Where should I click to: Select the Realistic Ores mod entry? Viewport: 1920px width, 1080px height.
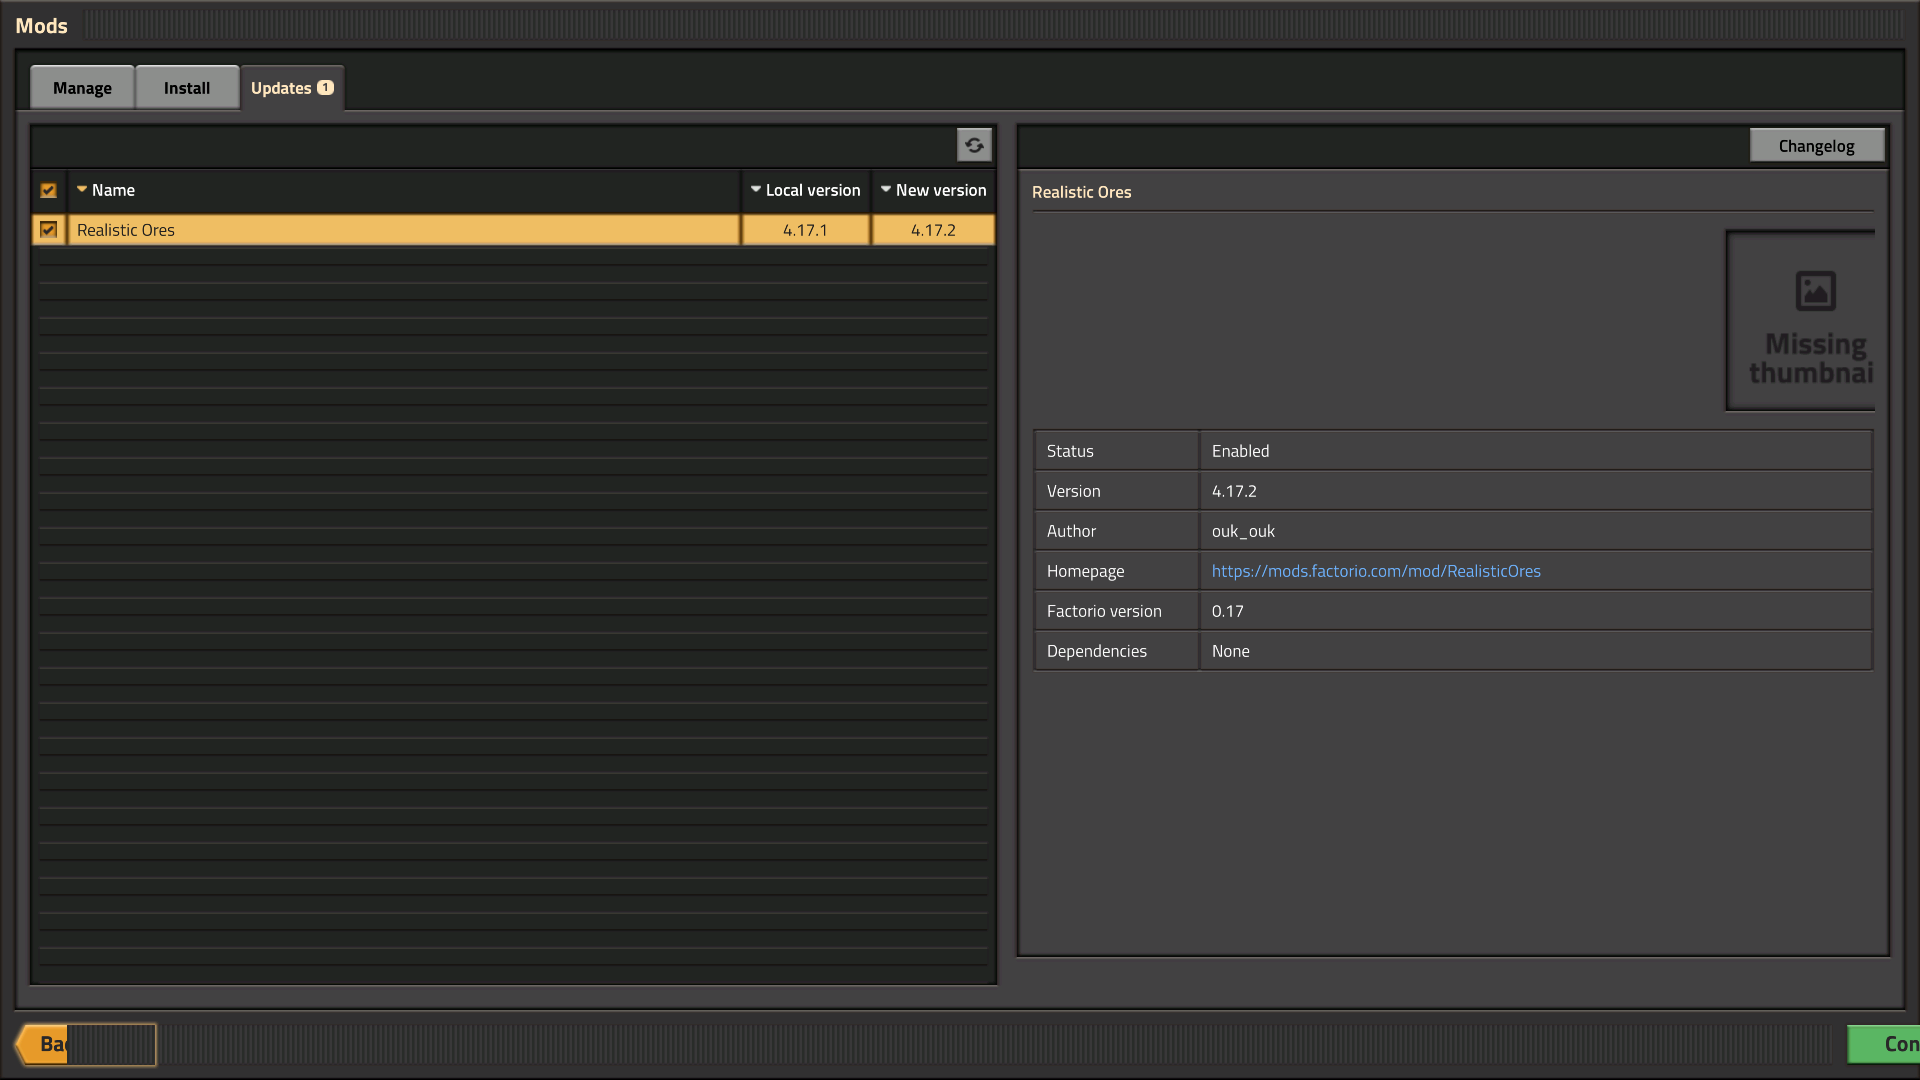404,229
